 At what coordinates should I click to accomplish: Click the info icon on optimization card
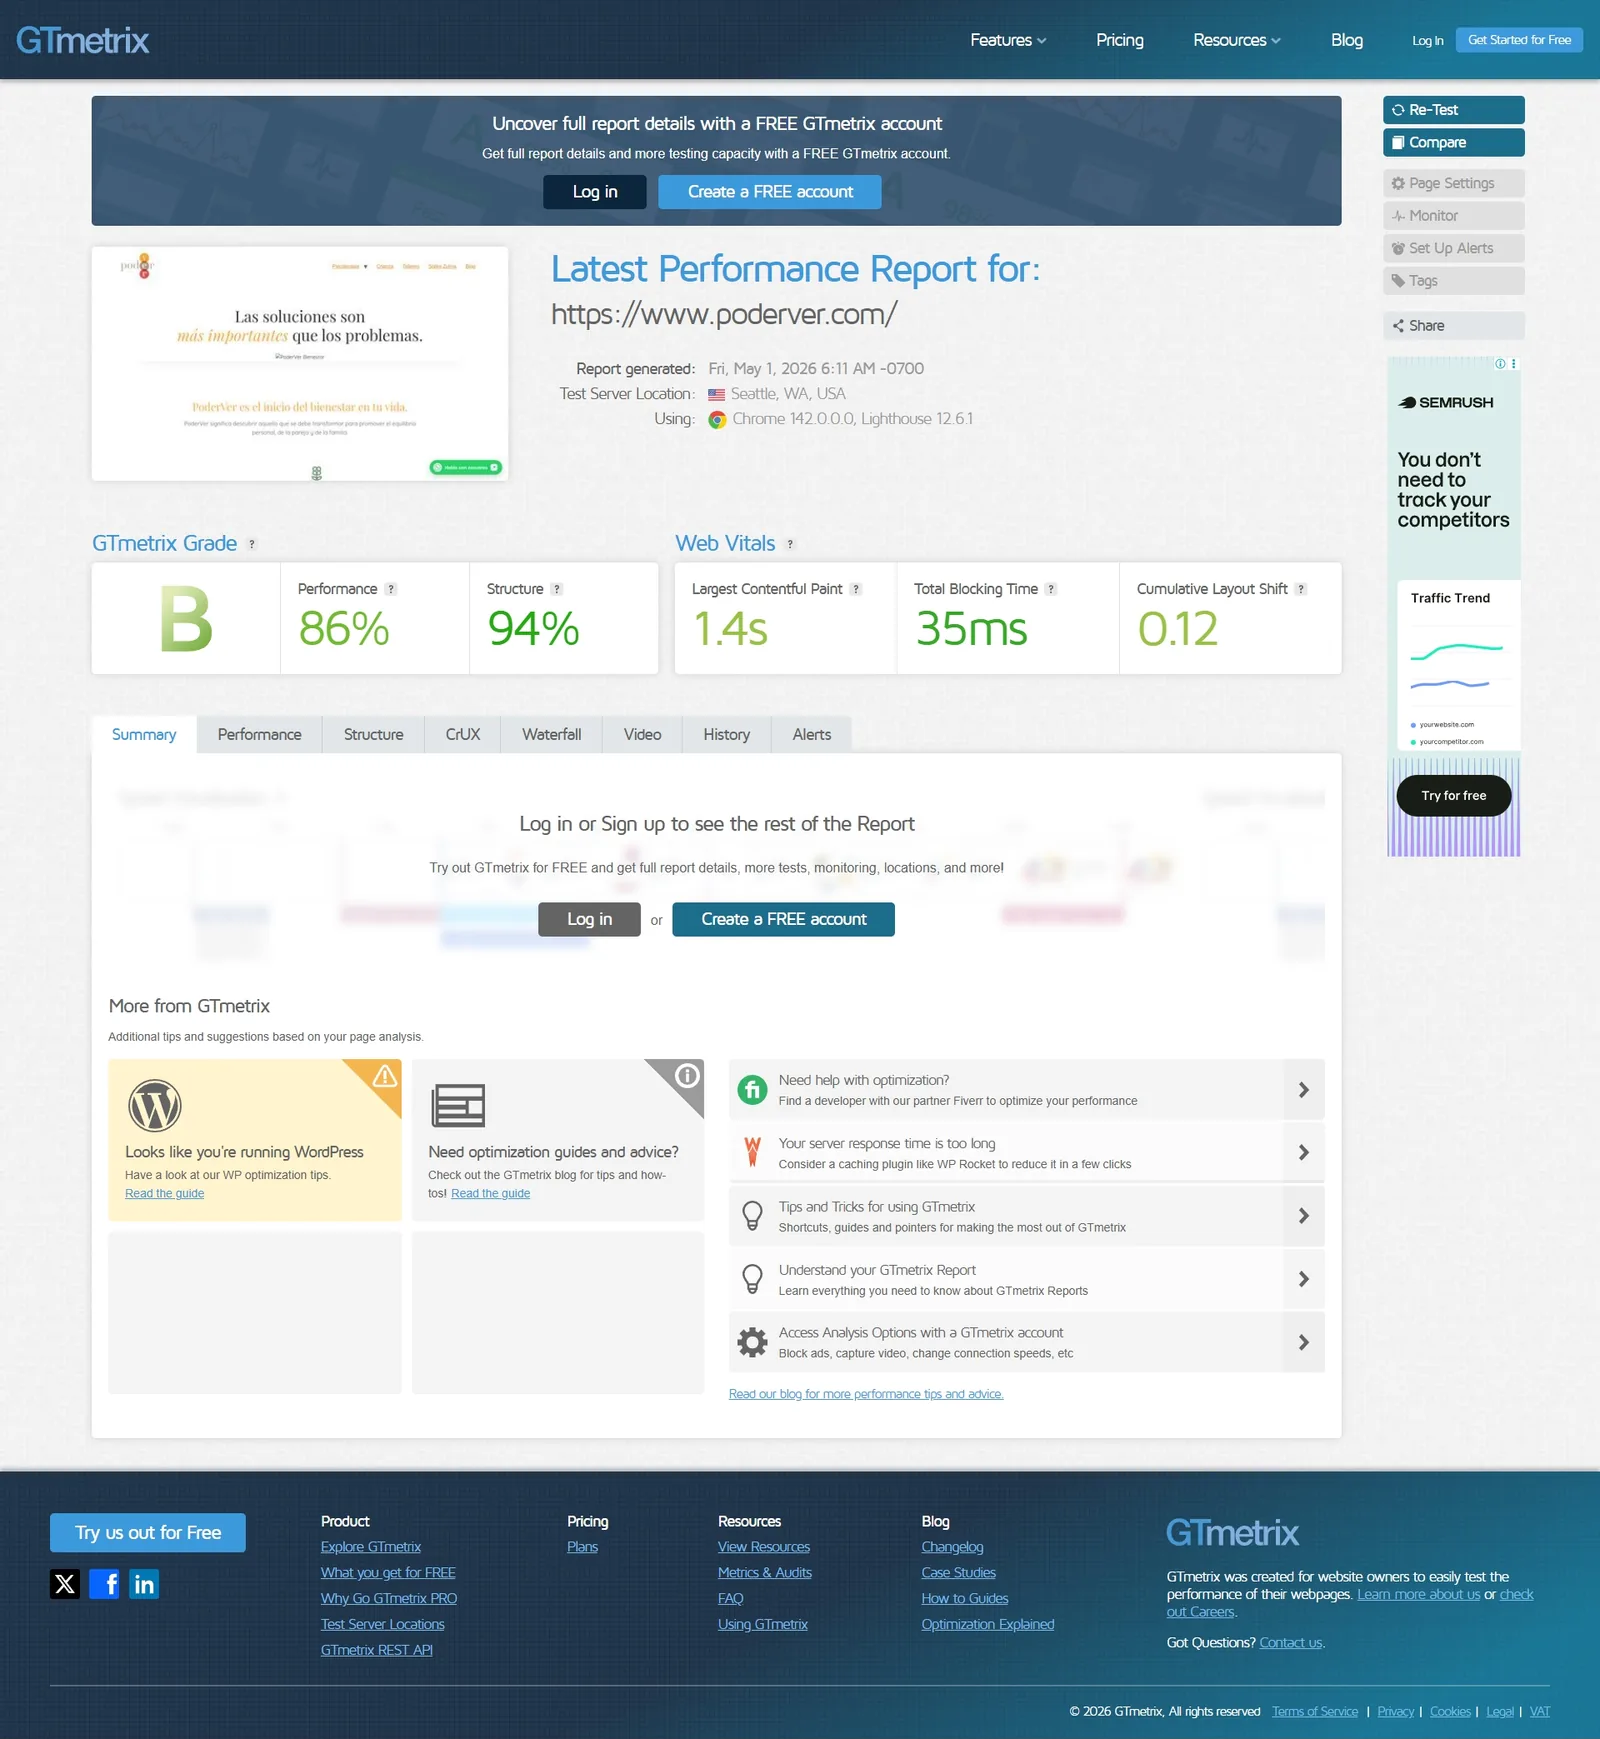coord(687,1076)
